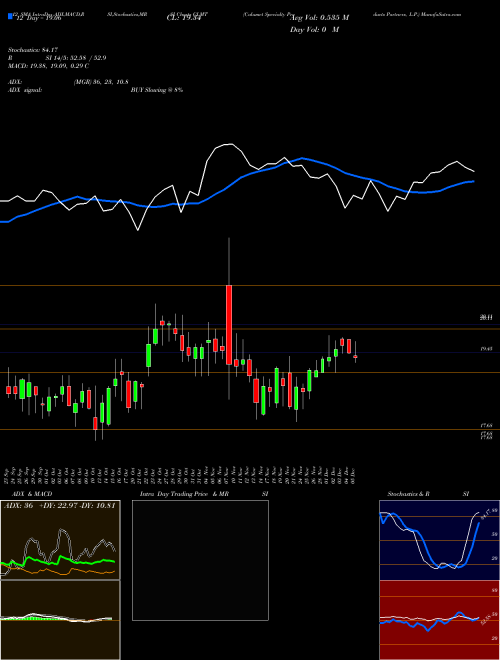Click the 'CL: 19.34' closing price text
This screenshot has height=660, width=500.
[x=185, y=18]
